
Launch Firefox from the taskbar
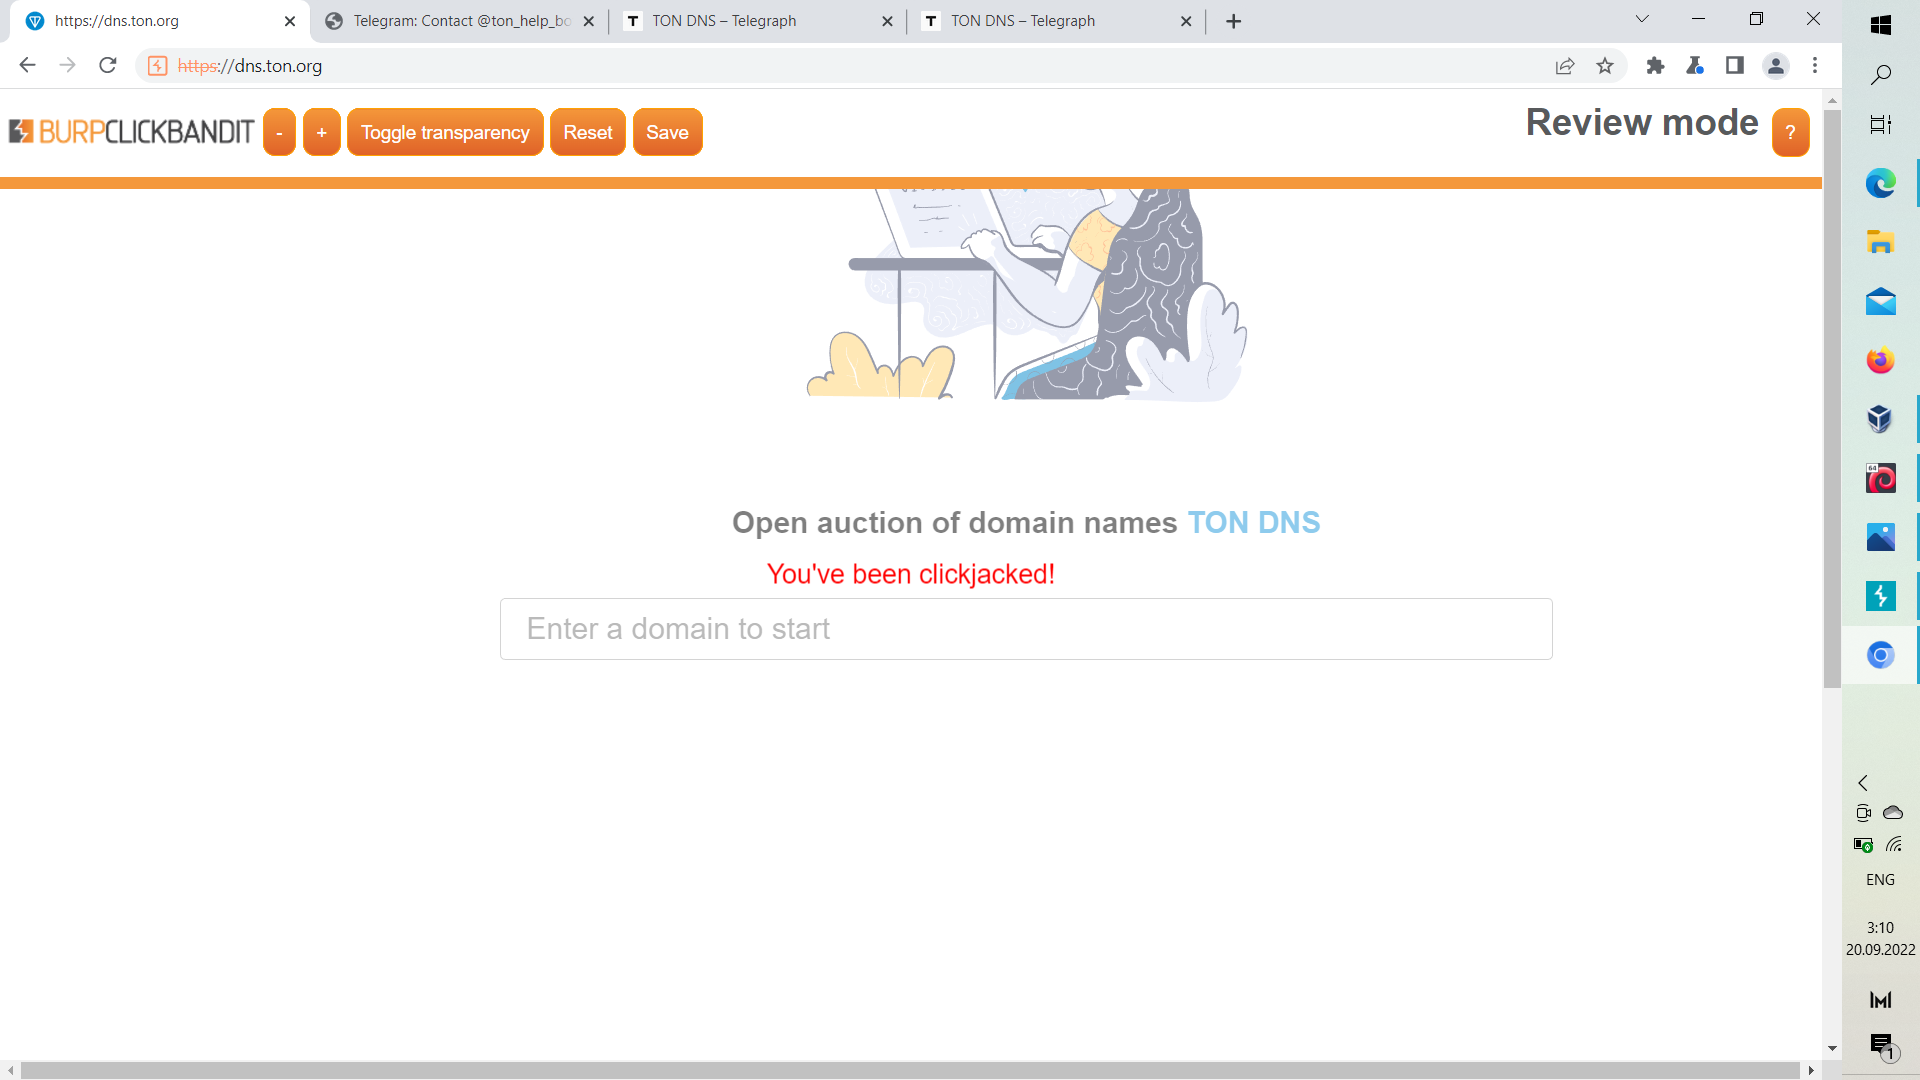coord(1881,360)
